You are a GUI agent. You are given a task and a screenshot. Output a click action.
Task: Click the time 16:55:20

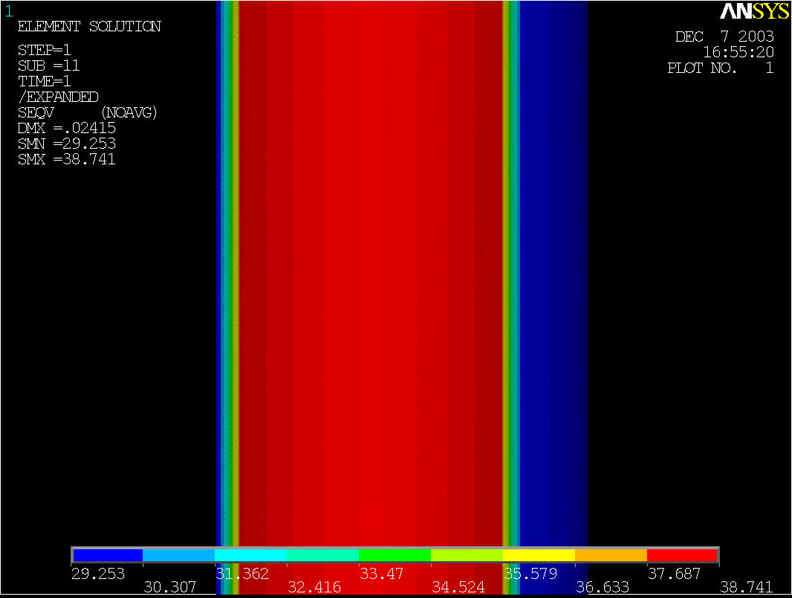(x=738, y=53)
